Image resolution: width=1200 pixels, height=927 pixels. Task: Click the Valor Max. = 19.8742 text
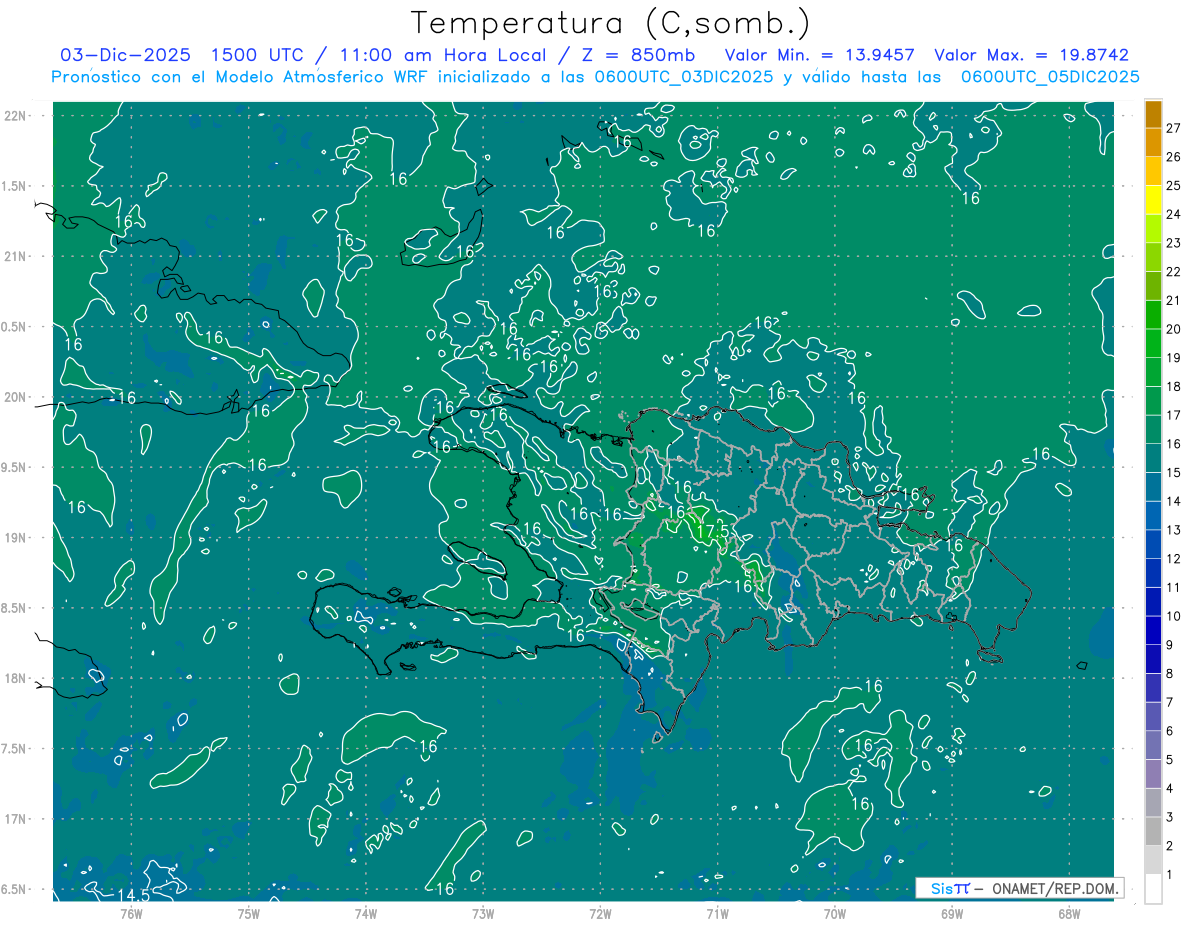pyautogui.click(x=1031, y=55)
